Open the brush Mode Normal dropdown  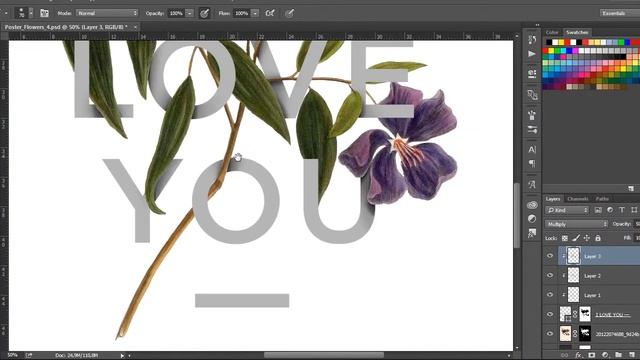tap(107, 13)
